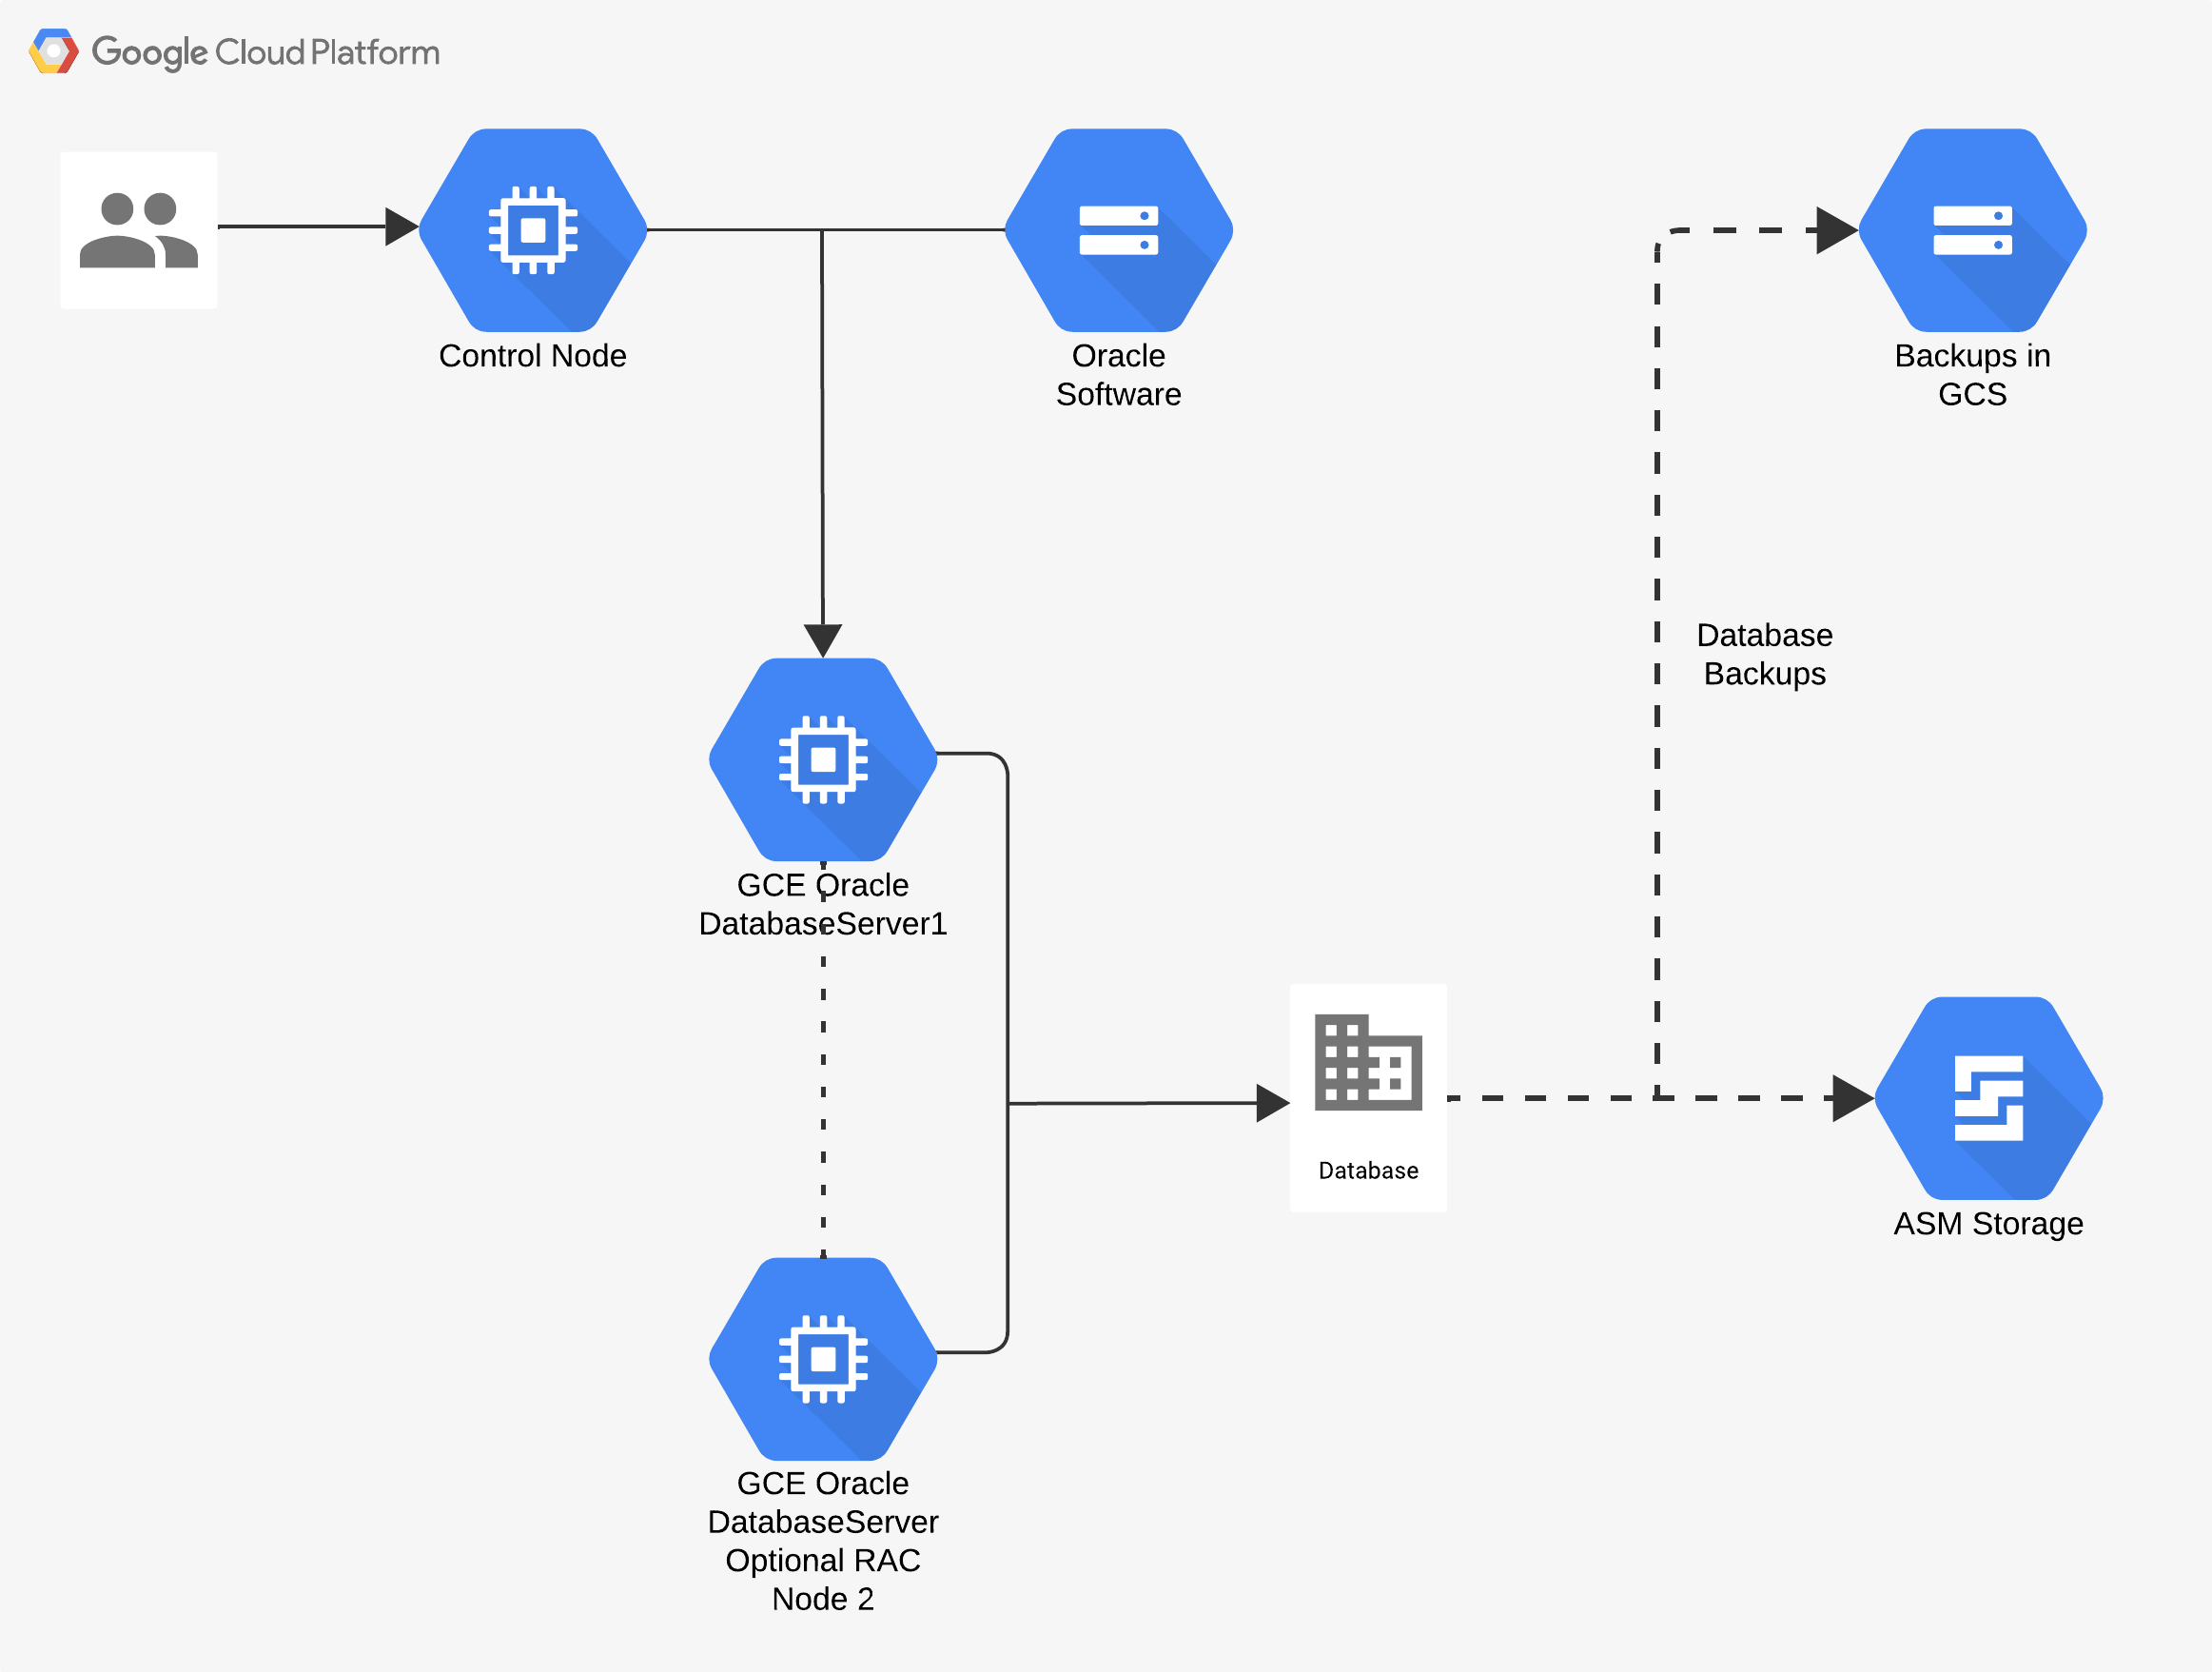Image resolution: width=2212 pixels, height=1672 pixels.
Task: Click the 'Oracle Software' label
Action: coord(1119,375)
